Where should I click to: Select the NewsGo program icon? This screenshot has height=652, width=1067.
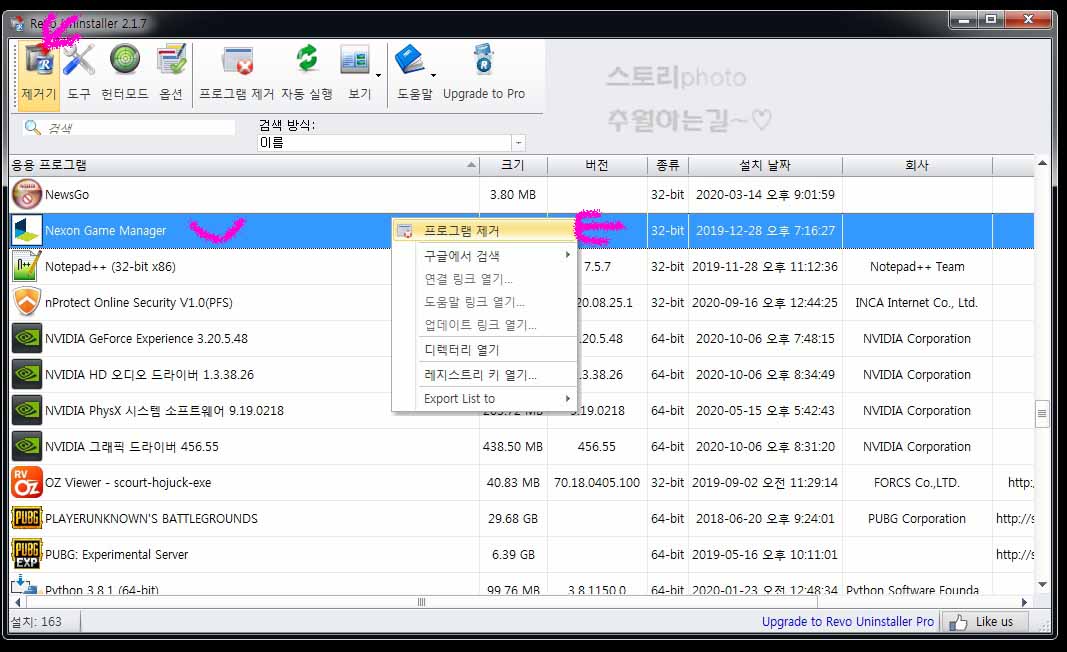27,195
